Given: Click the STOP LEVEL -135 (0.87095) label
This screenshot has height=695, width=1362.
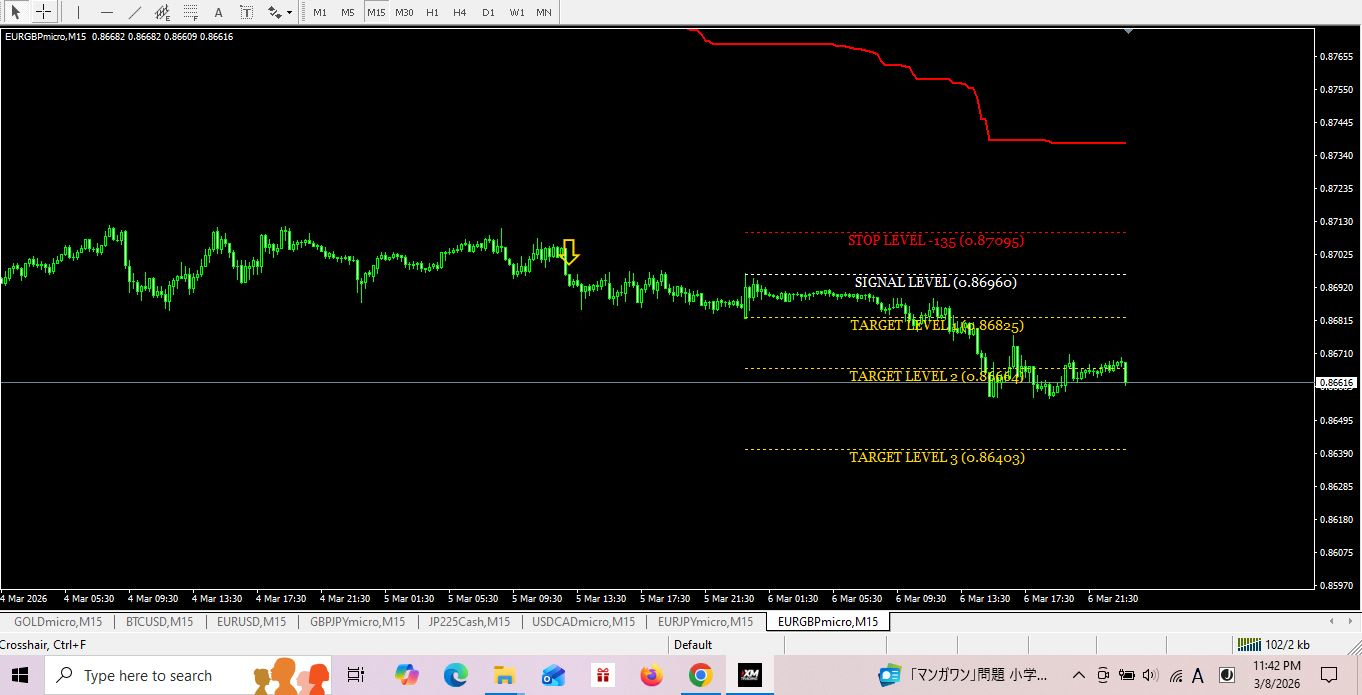Looking at the screenshot, I should (936, 241).
